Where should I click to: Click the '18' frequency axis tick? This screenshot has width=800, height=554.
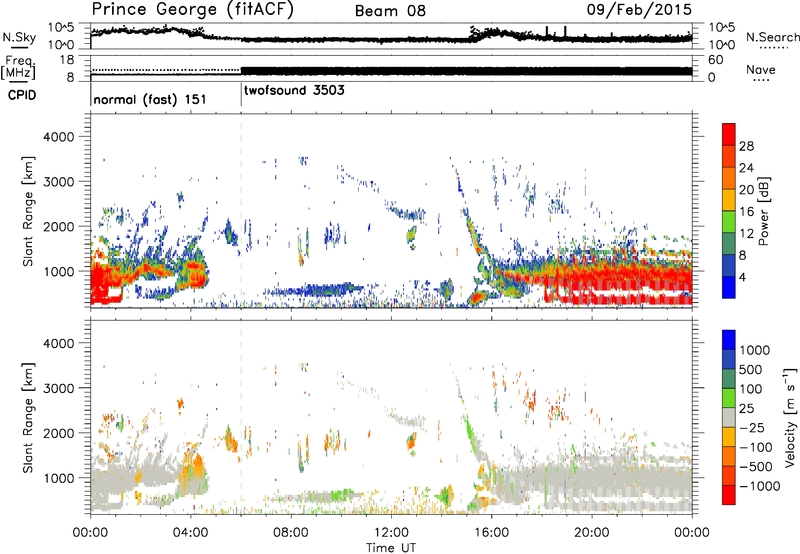pos(67,60)
